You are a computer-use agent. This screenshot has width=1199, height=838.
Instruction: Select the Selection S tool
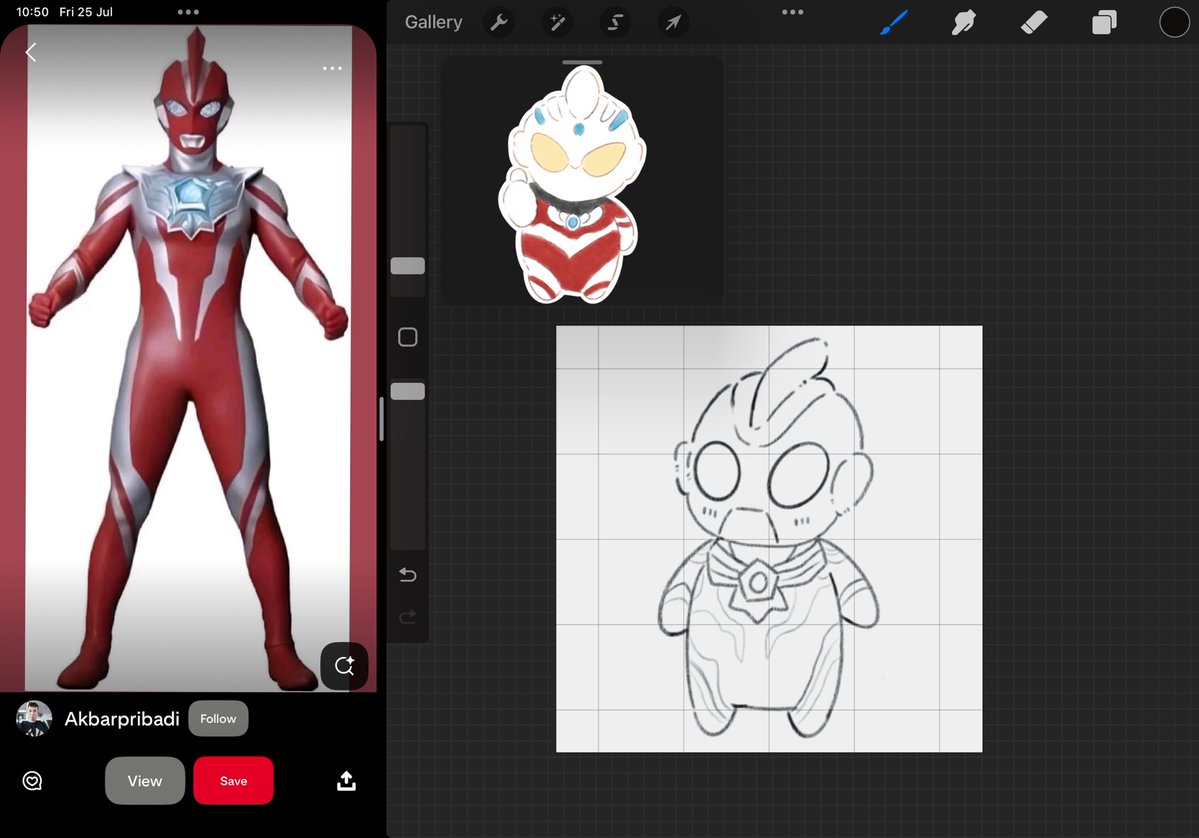(615, 22)
